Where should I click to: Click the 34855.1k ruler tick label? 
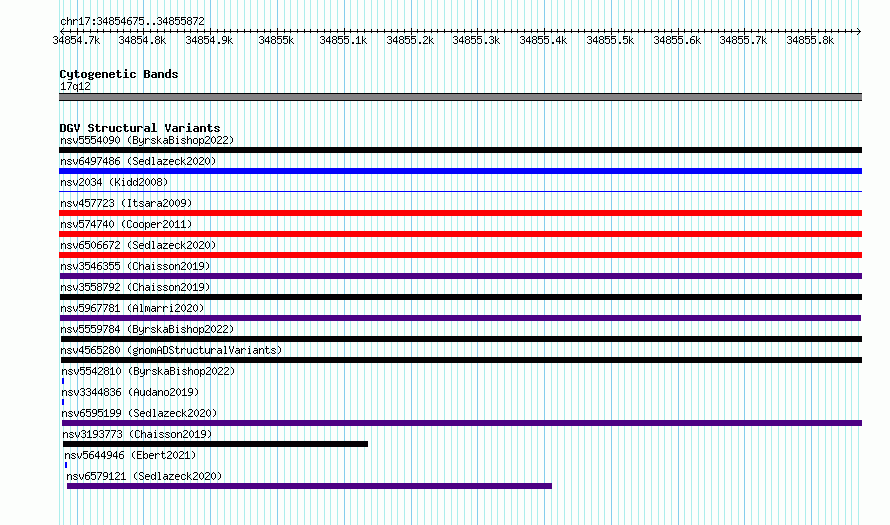click(x=343, y=40)
